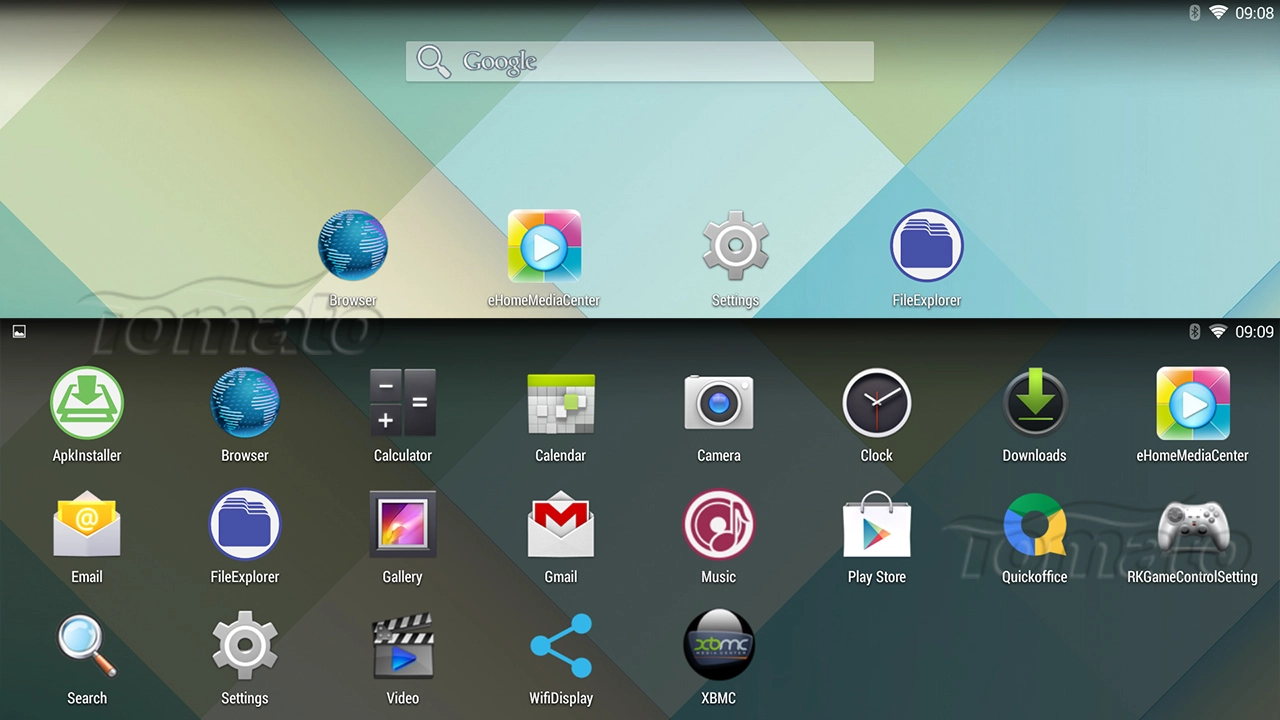Tap Wi-Fi icon in lower status bar
1280x720 pixels.
(1218, 332)
